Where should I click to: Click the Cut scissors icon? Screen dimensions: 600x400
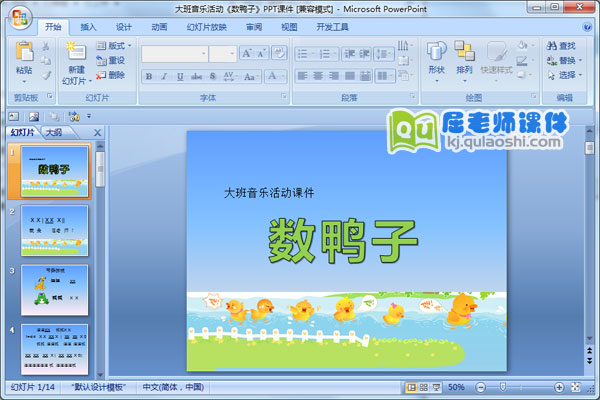[46, 46]
